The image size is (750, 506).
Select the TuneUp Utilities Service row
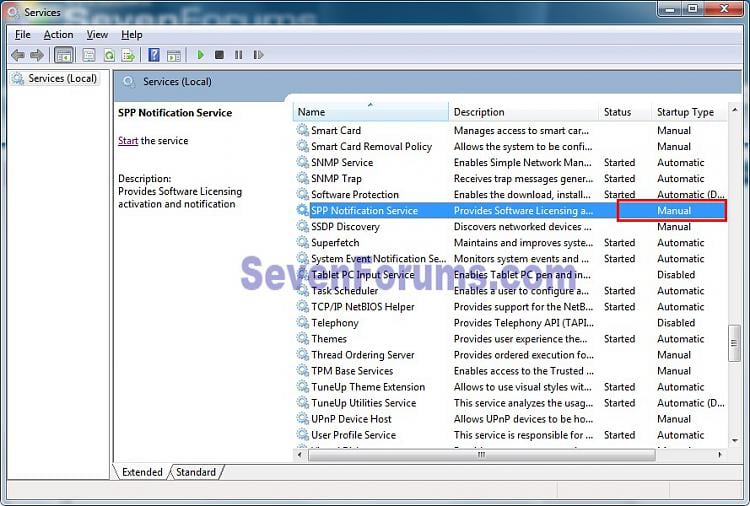tap(510, 403)
